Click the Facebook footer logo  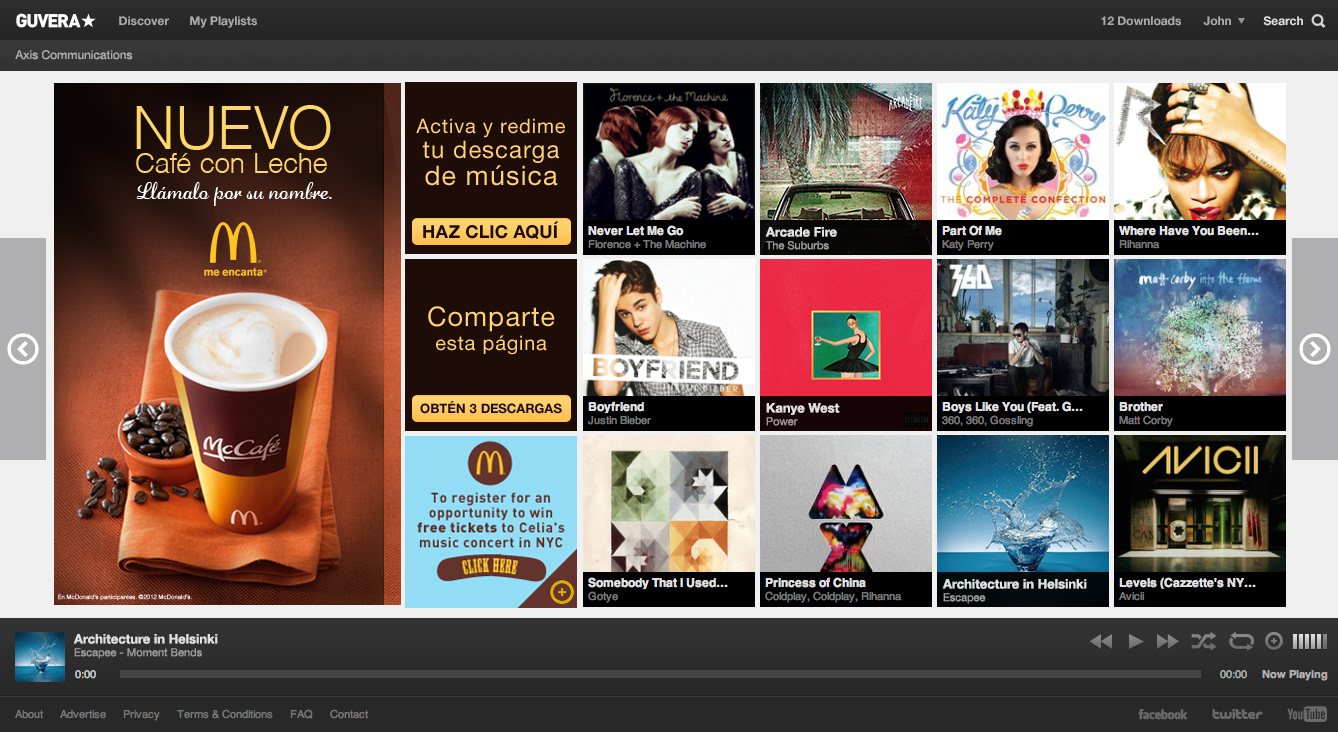(x=1162, y=714)
